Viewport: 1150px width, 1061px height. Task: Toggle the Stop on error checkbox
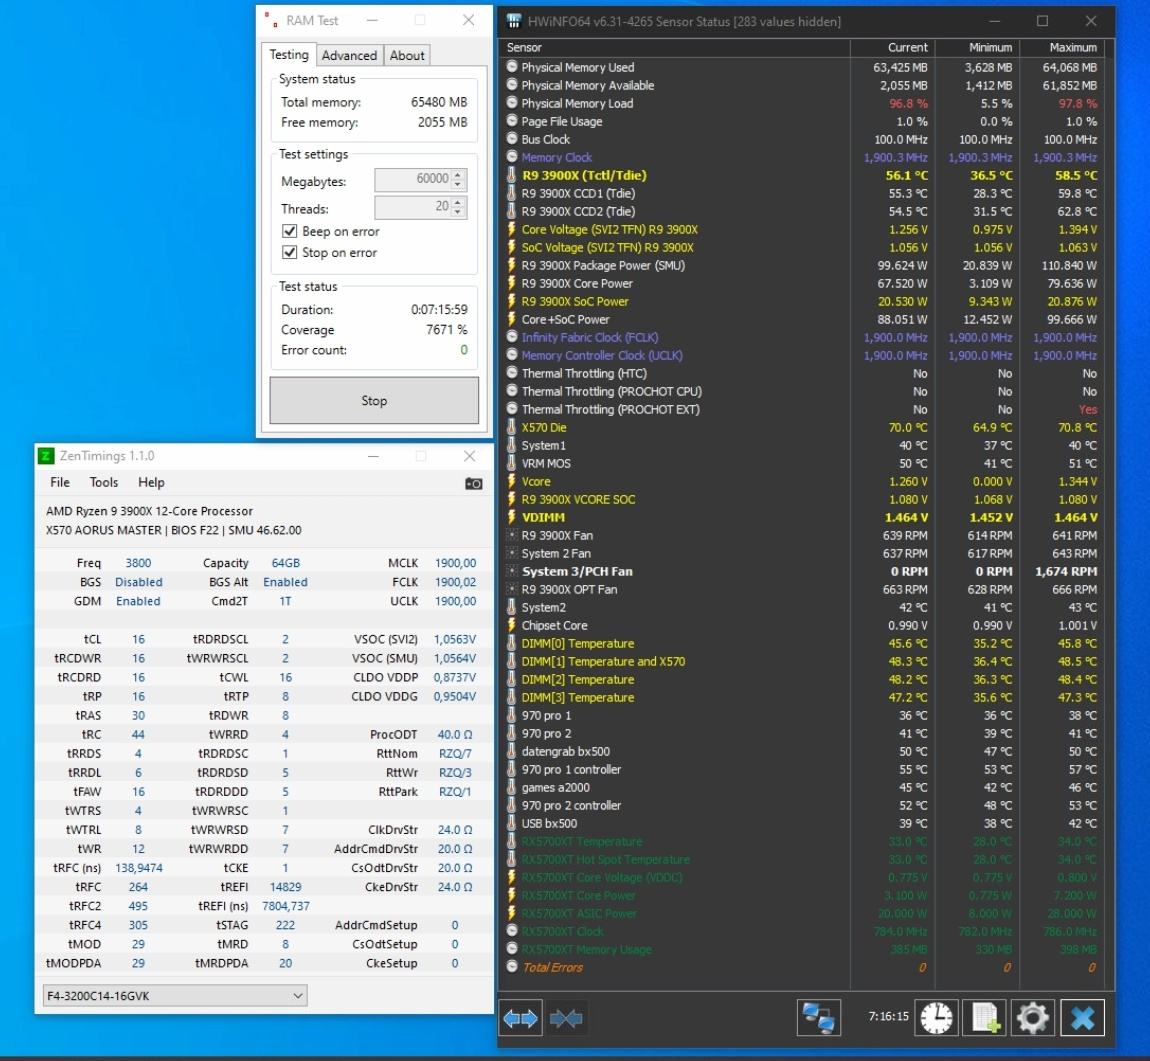(290, 252)
